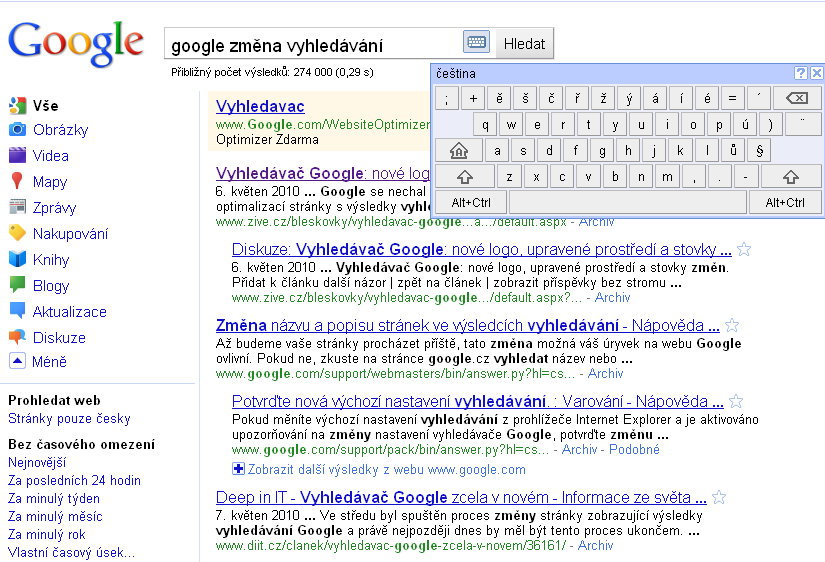
Task: Select the Mapy search category
Action: [50, 182]
